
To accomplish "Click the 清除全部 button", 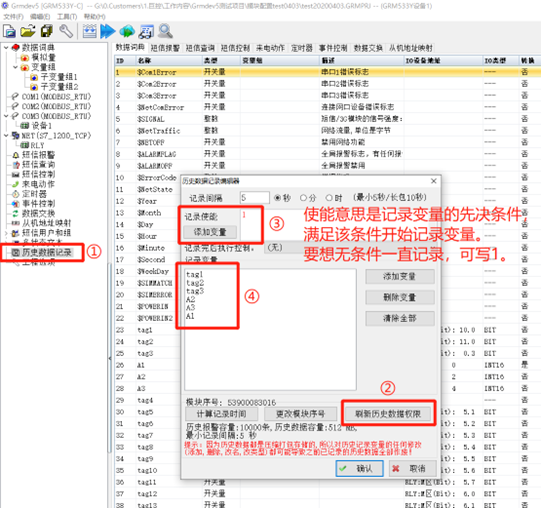I will click(x=400, y=318).
